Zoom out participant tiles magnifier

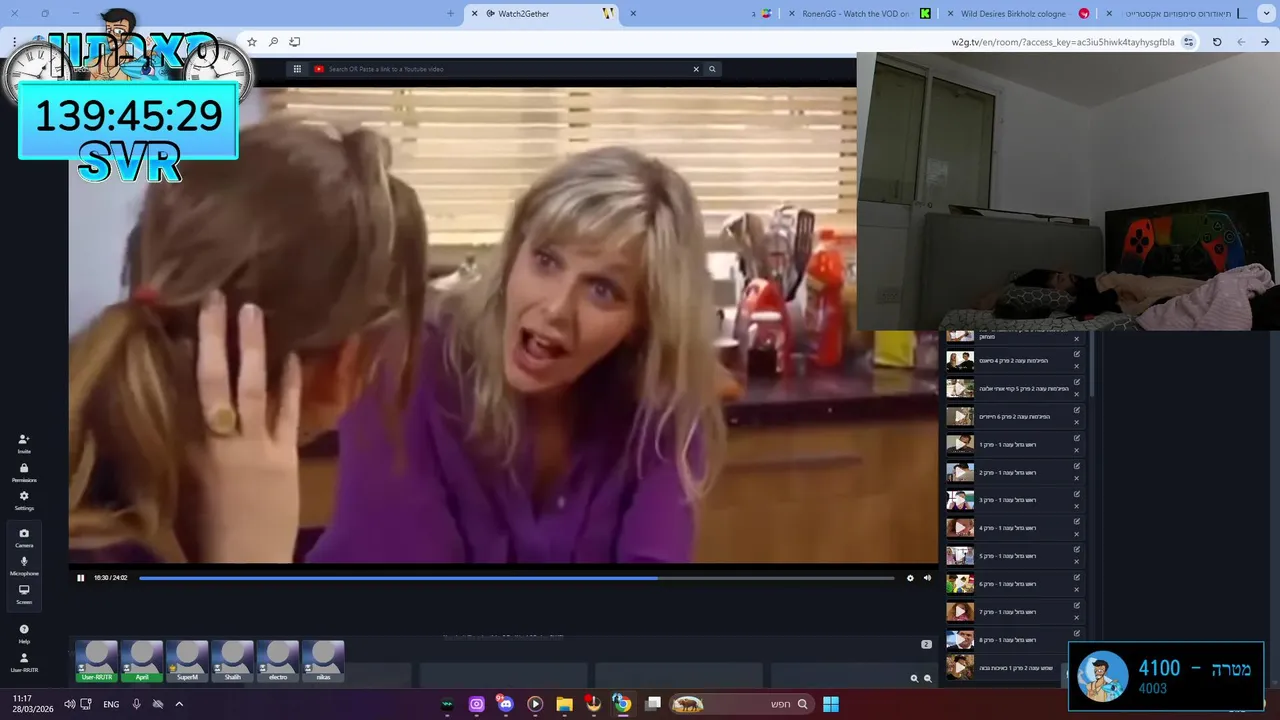928,678
